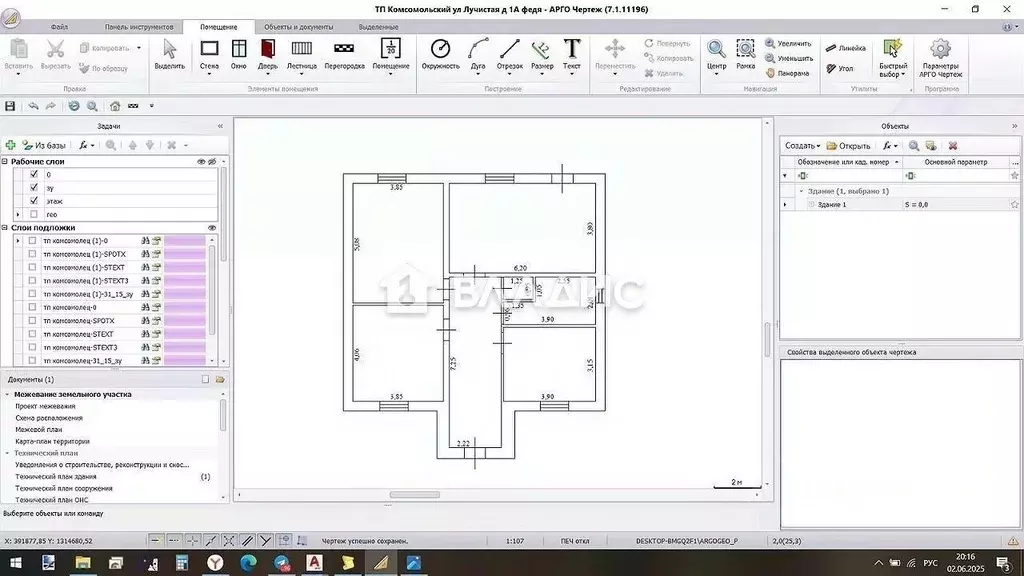1024x576 pixels.
Task: Collapse the Рабочие слои group
Action: tap(5, 161)
